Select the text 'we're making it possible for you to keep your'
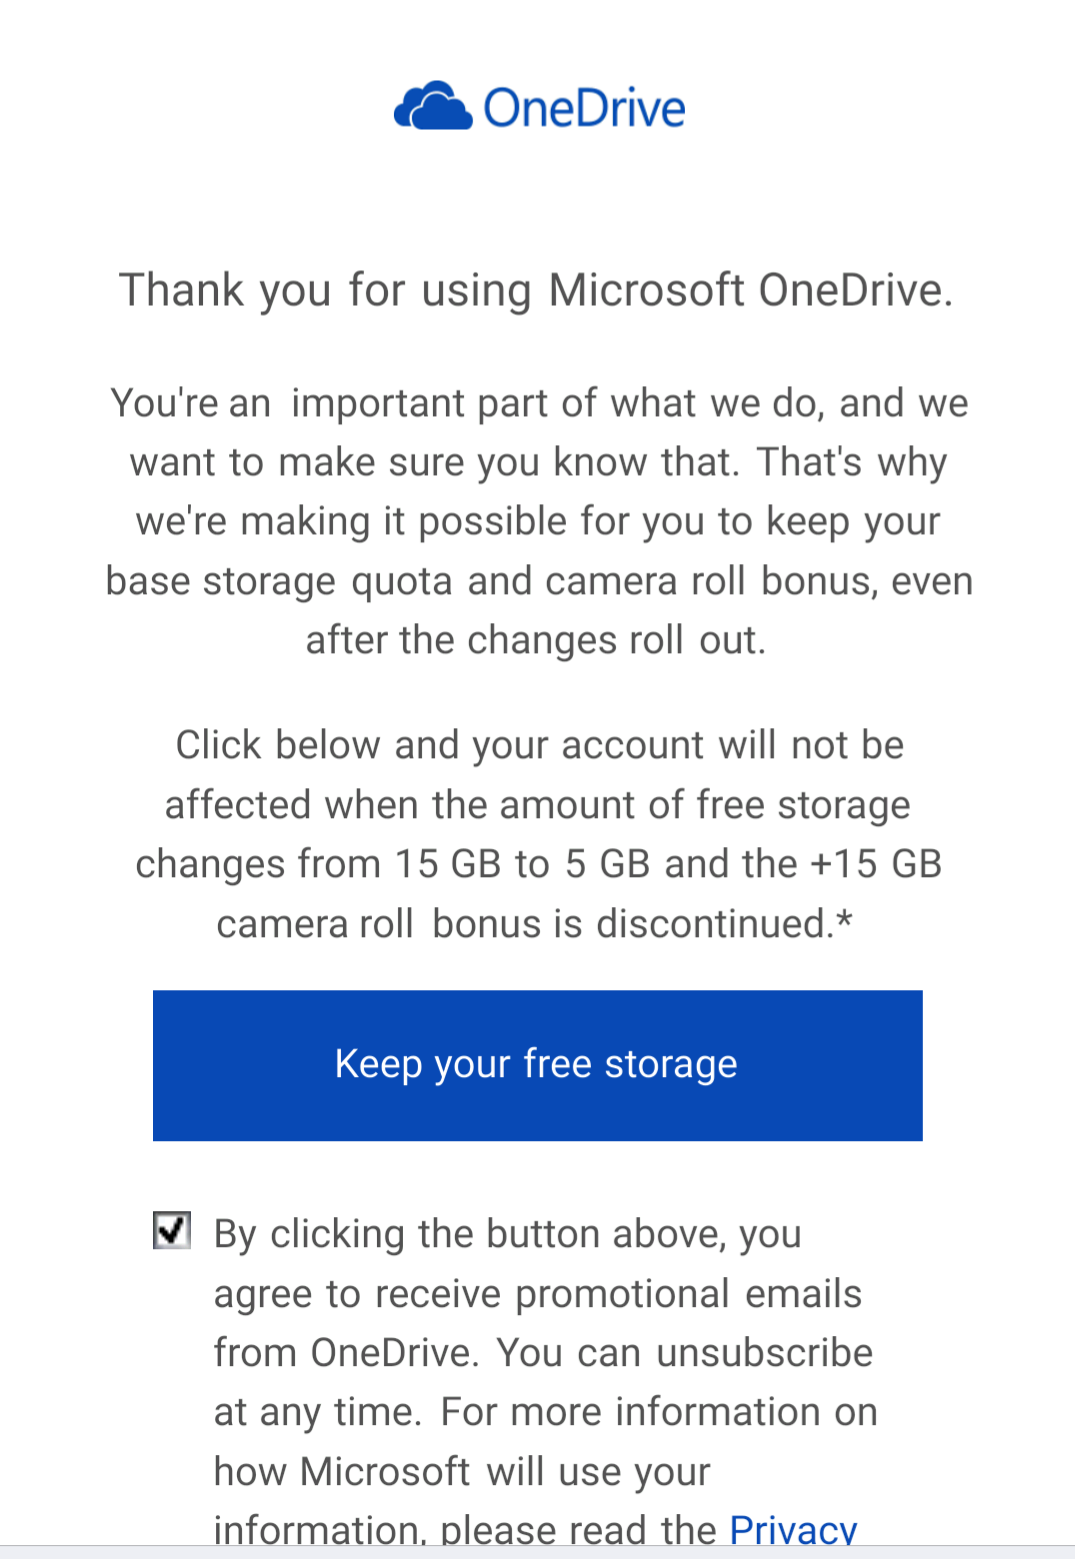 [x=538, y=522]
